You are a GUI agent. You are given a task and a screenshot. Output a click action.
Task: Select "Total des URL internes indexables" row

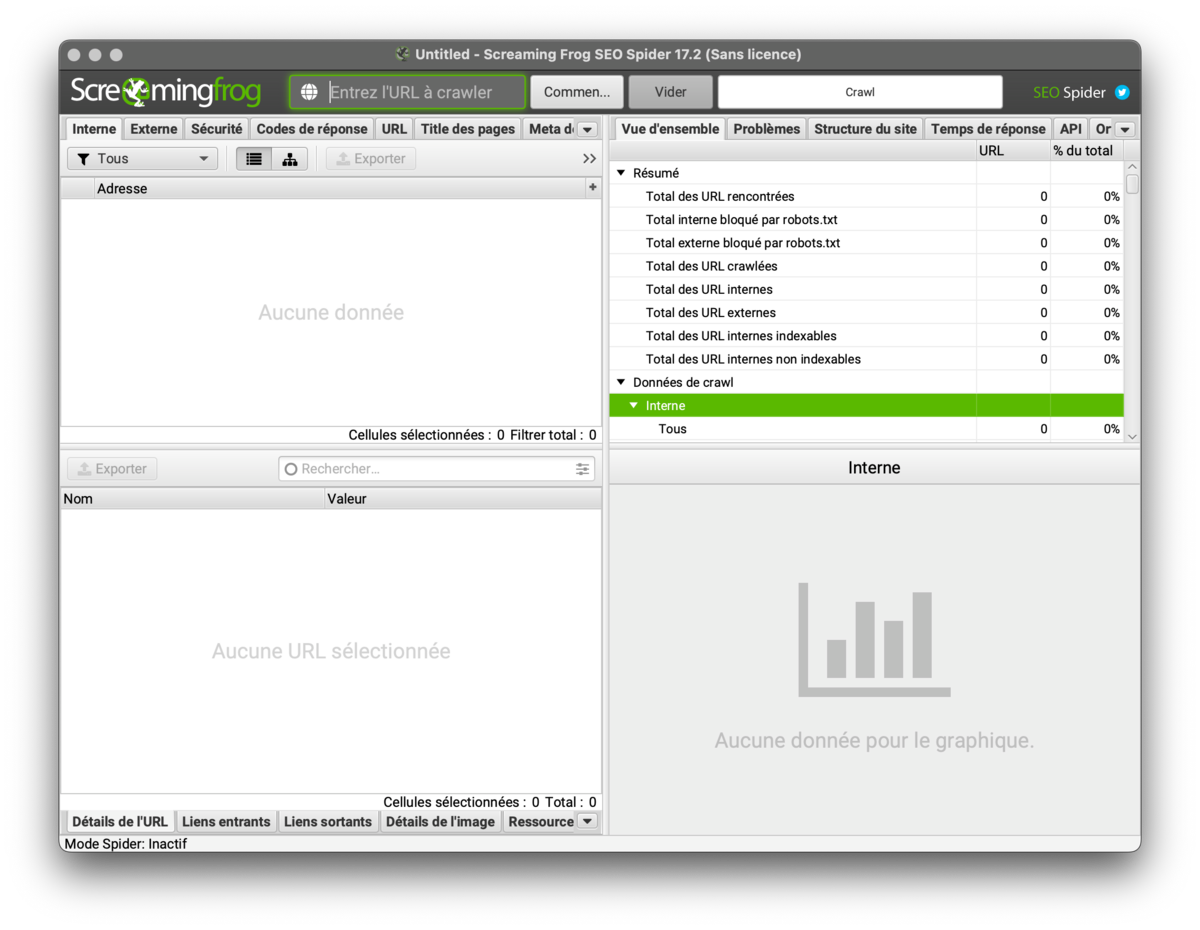tap(866, 336)
